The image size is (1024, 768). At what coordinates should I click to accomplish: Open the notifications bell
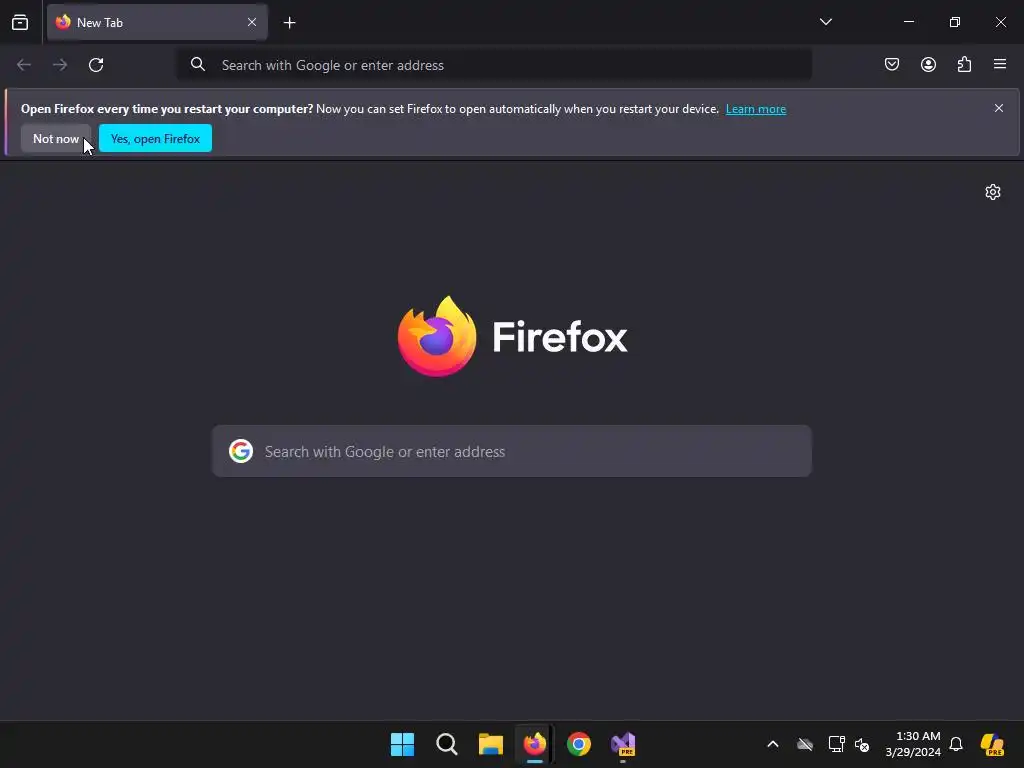956,744
